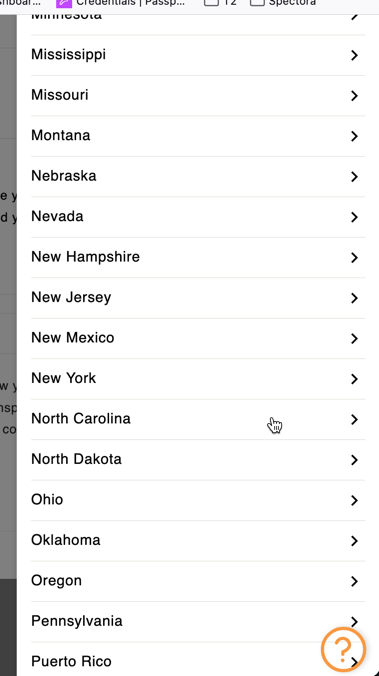
Task: Open the orange help question mark button
Action: tap(343, 650)
